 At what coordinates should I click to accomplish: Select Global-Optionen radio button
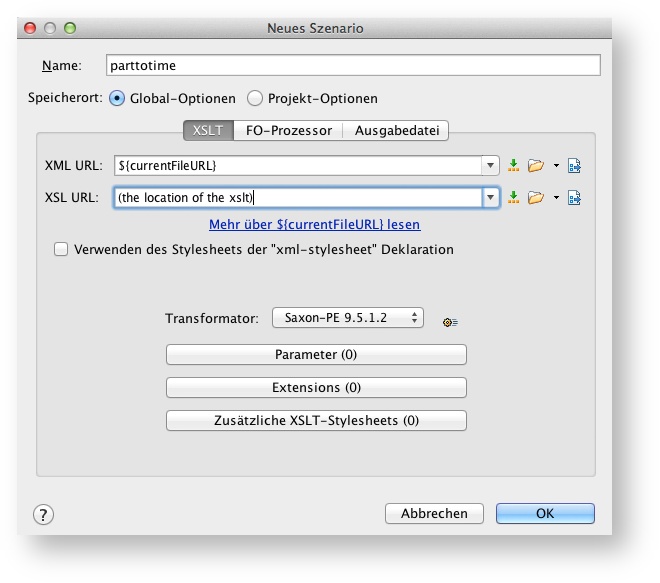[117, 99]
